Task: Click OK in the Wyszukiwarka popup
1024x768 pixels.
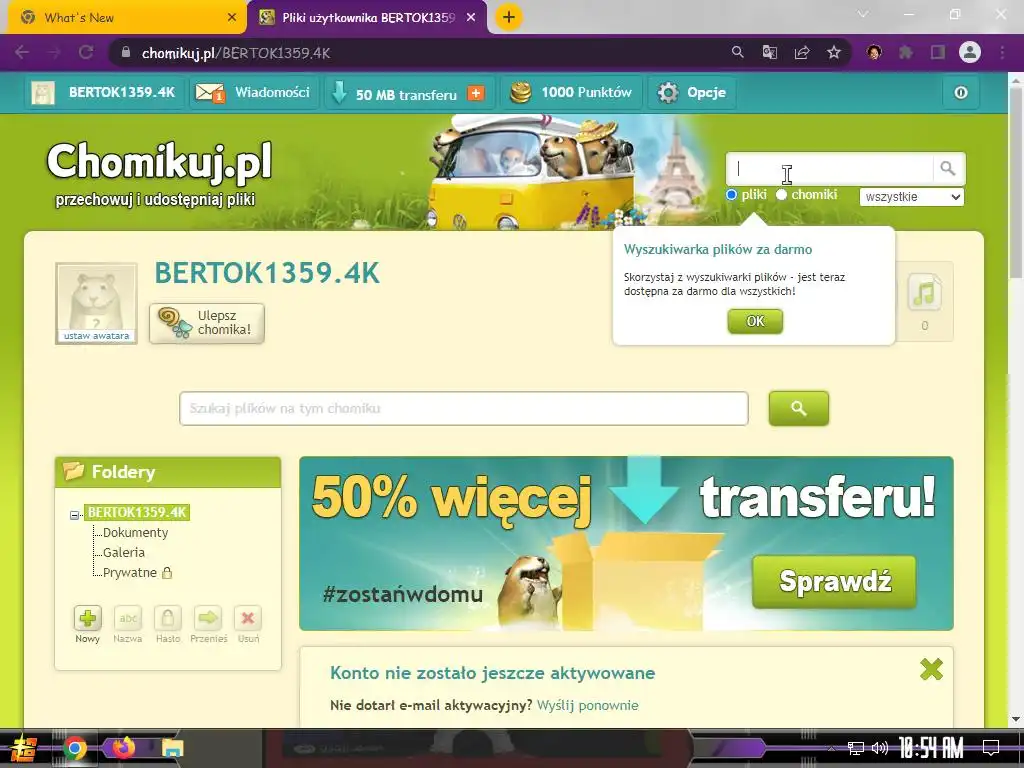Action: 755,321
